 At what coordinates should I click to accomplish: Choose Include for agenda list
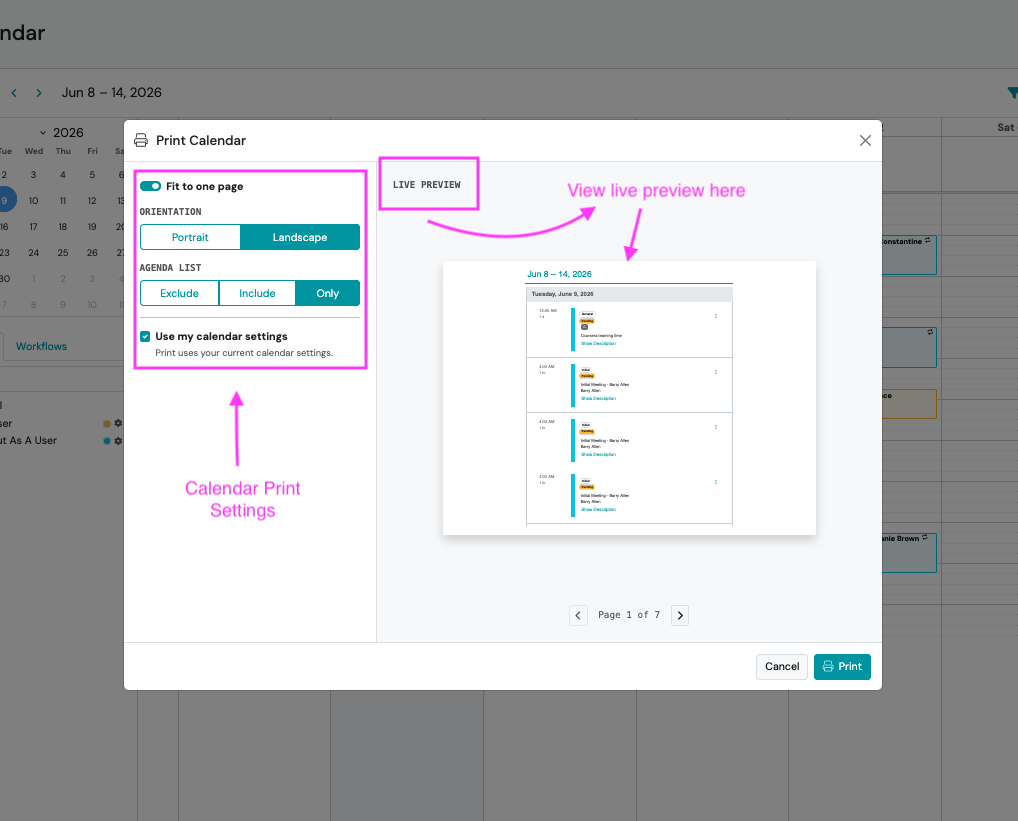[x=257, y=293]
